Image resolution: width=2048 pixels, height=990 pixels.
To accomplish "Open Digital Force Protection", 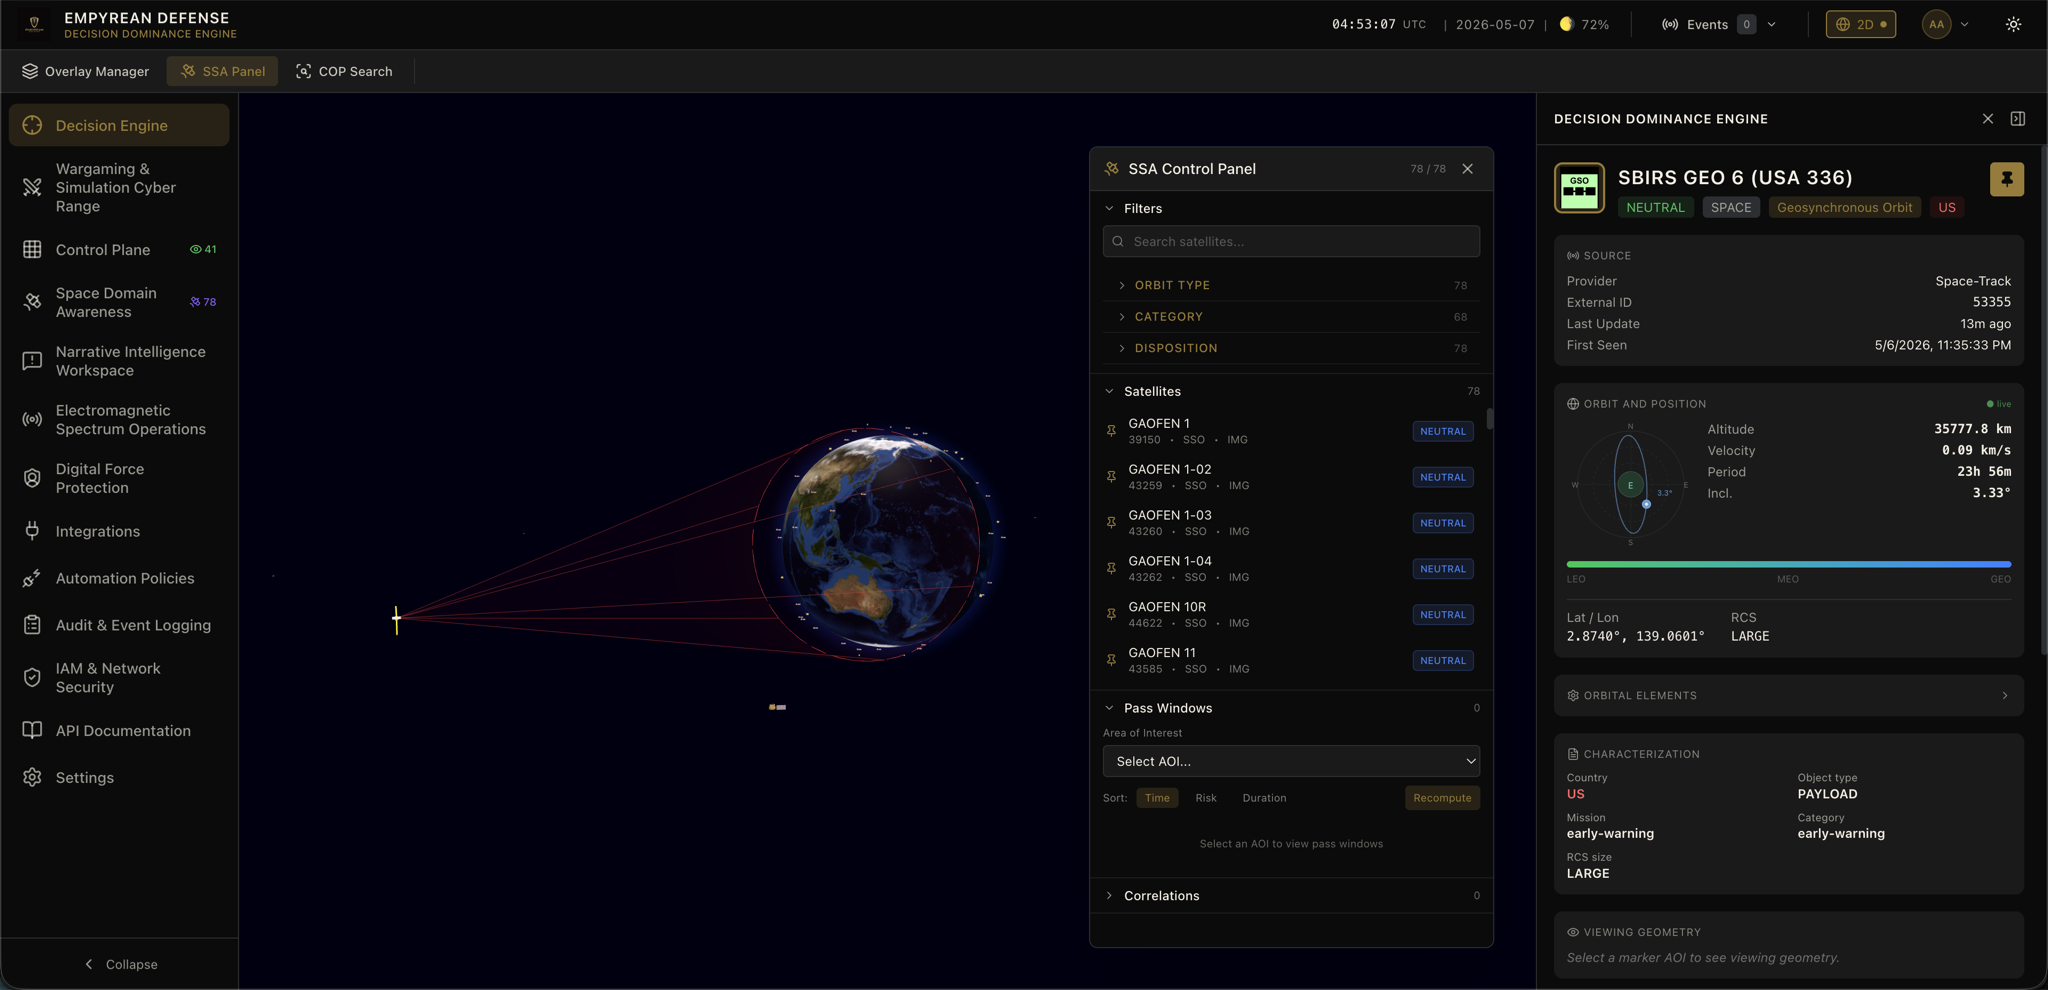I will (x=119, y=478).
